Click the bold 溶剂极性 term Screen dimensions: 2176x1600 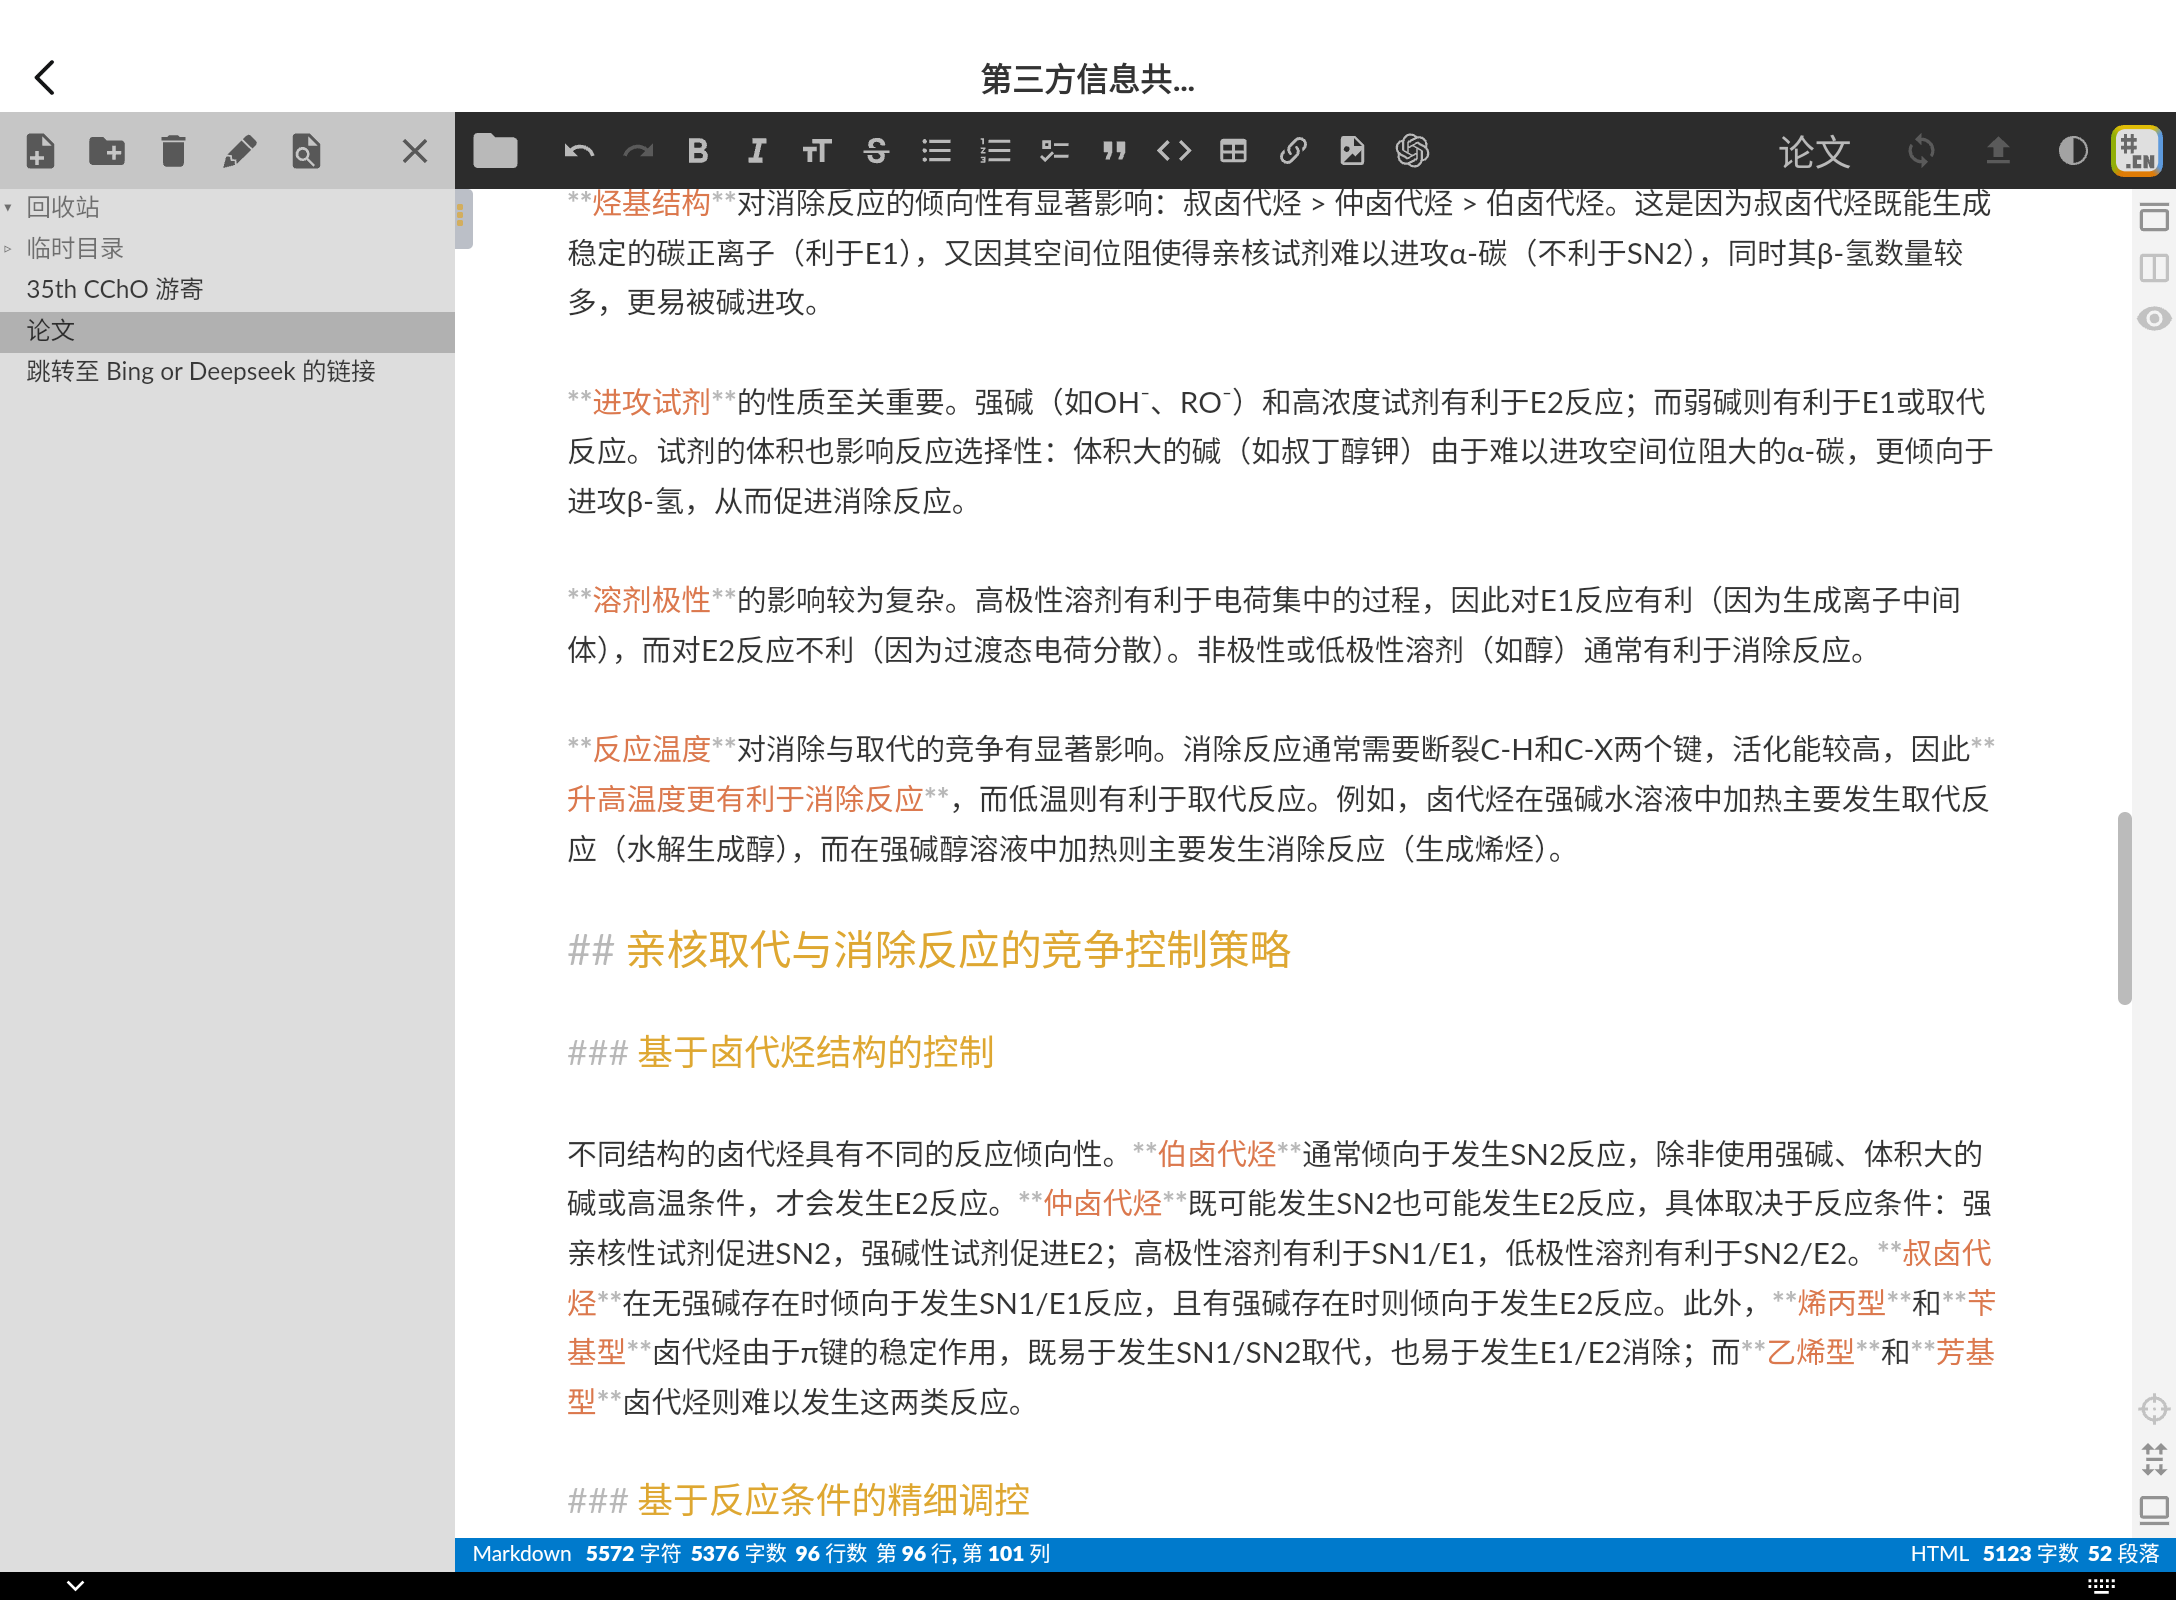coord(651,600)
